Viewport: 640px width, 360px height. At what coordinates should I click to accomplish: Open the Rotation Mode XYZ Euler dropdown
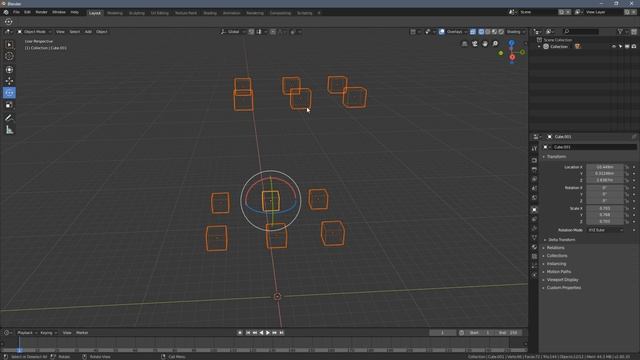[x=605, y=230]
